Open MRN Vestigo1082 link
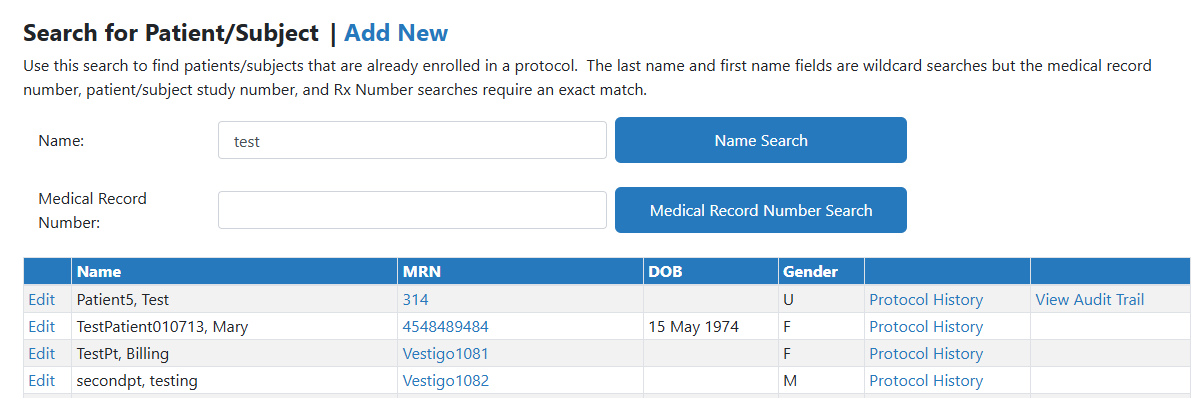 click(x=446, y=380)
